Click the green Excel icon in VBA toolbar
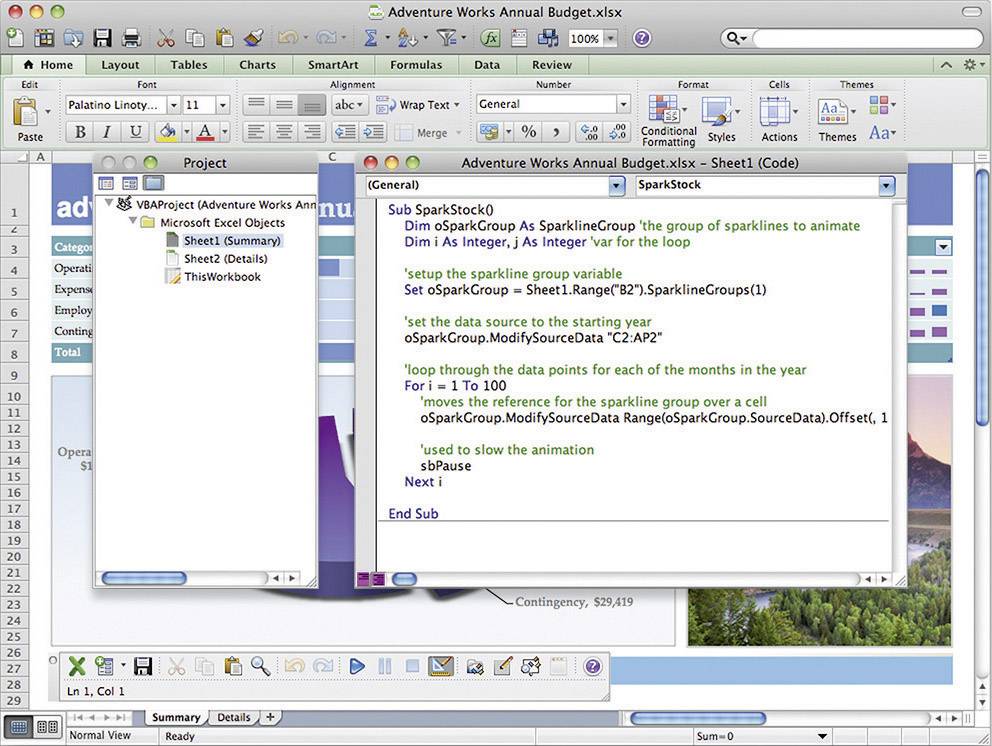992x746 pixels. (77, 666)
